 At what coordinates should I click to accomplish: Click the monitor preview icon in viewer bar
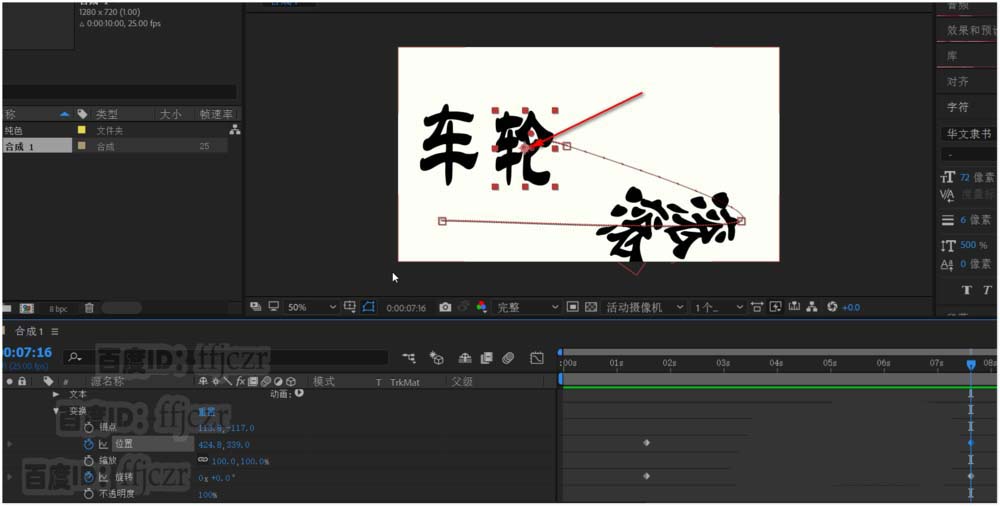(x=274, y=307)
